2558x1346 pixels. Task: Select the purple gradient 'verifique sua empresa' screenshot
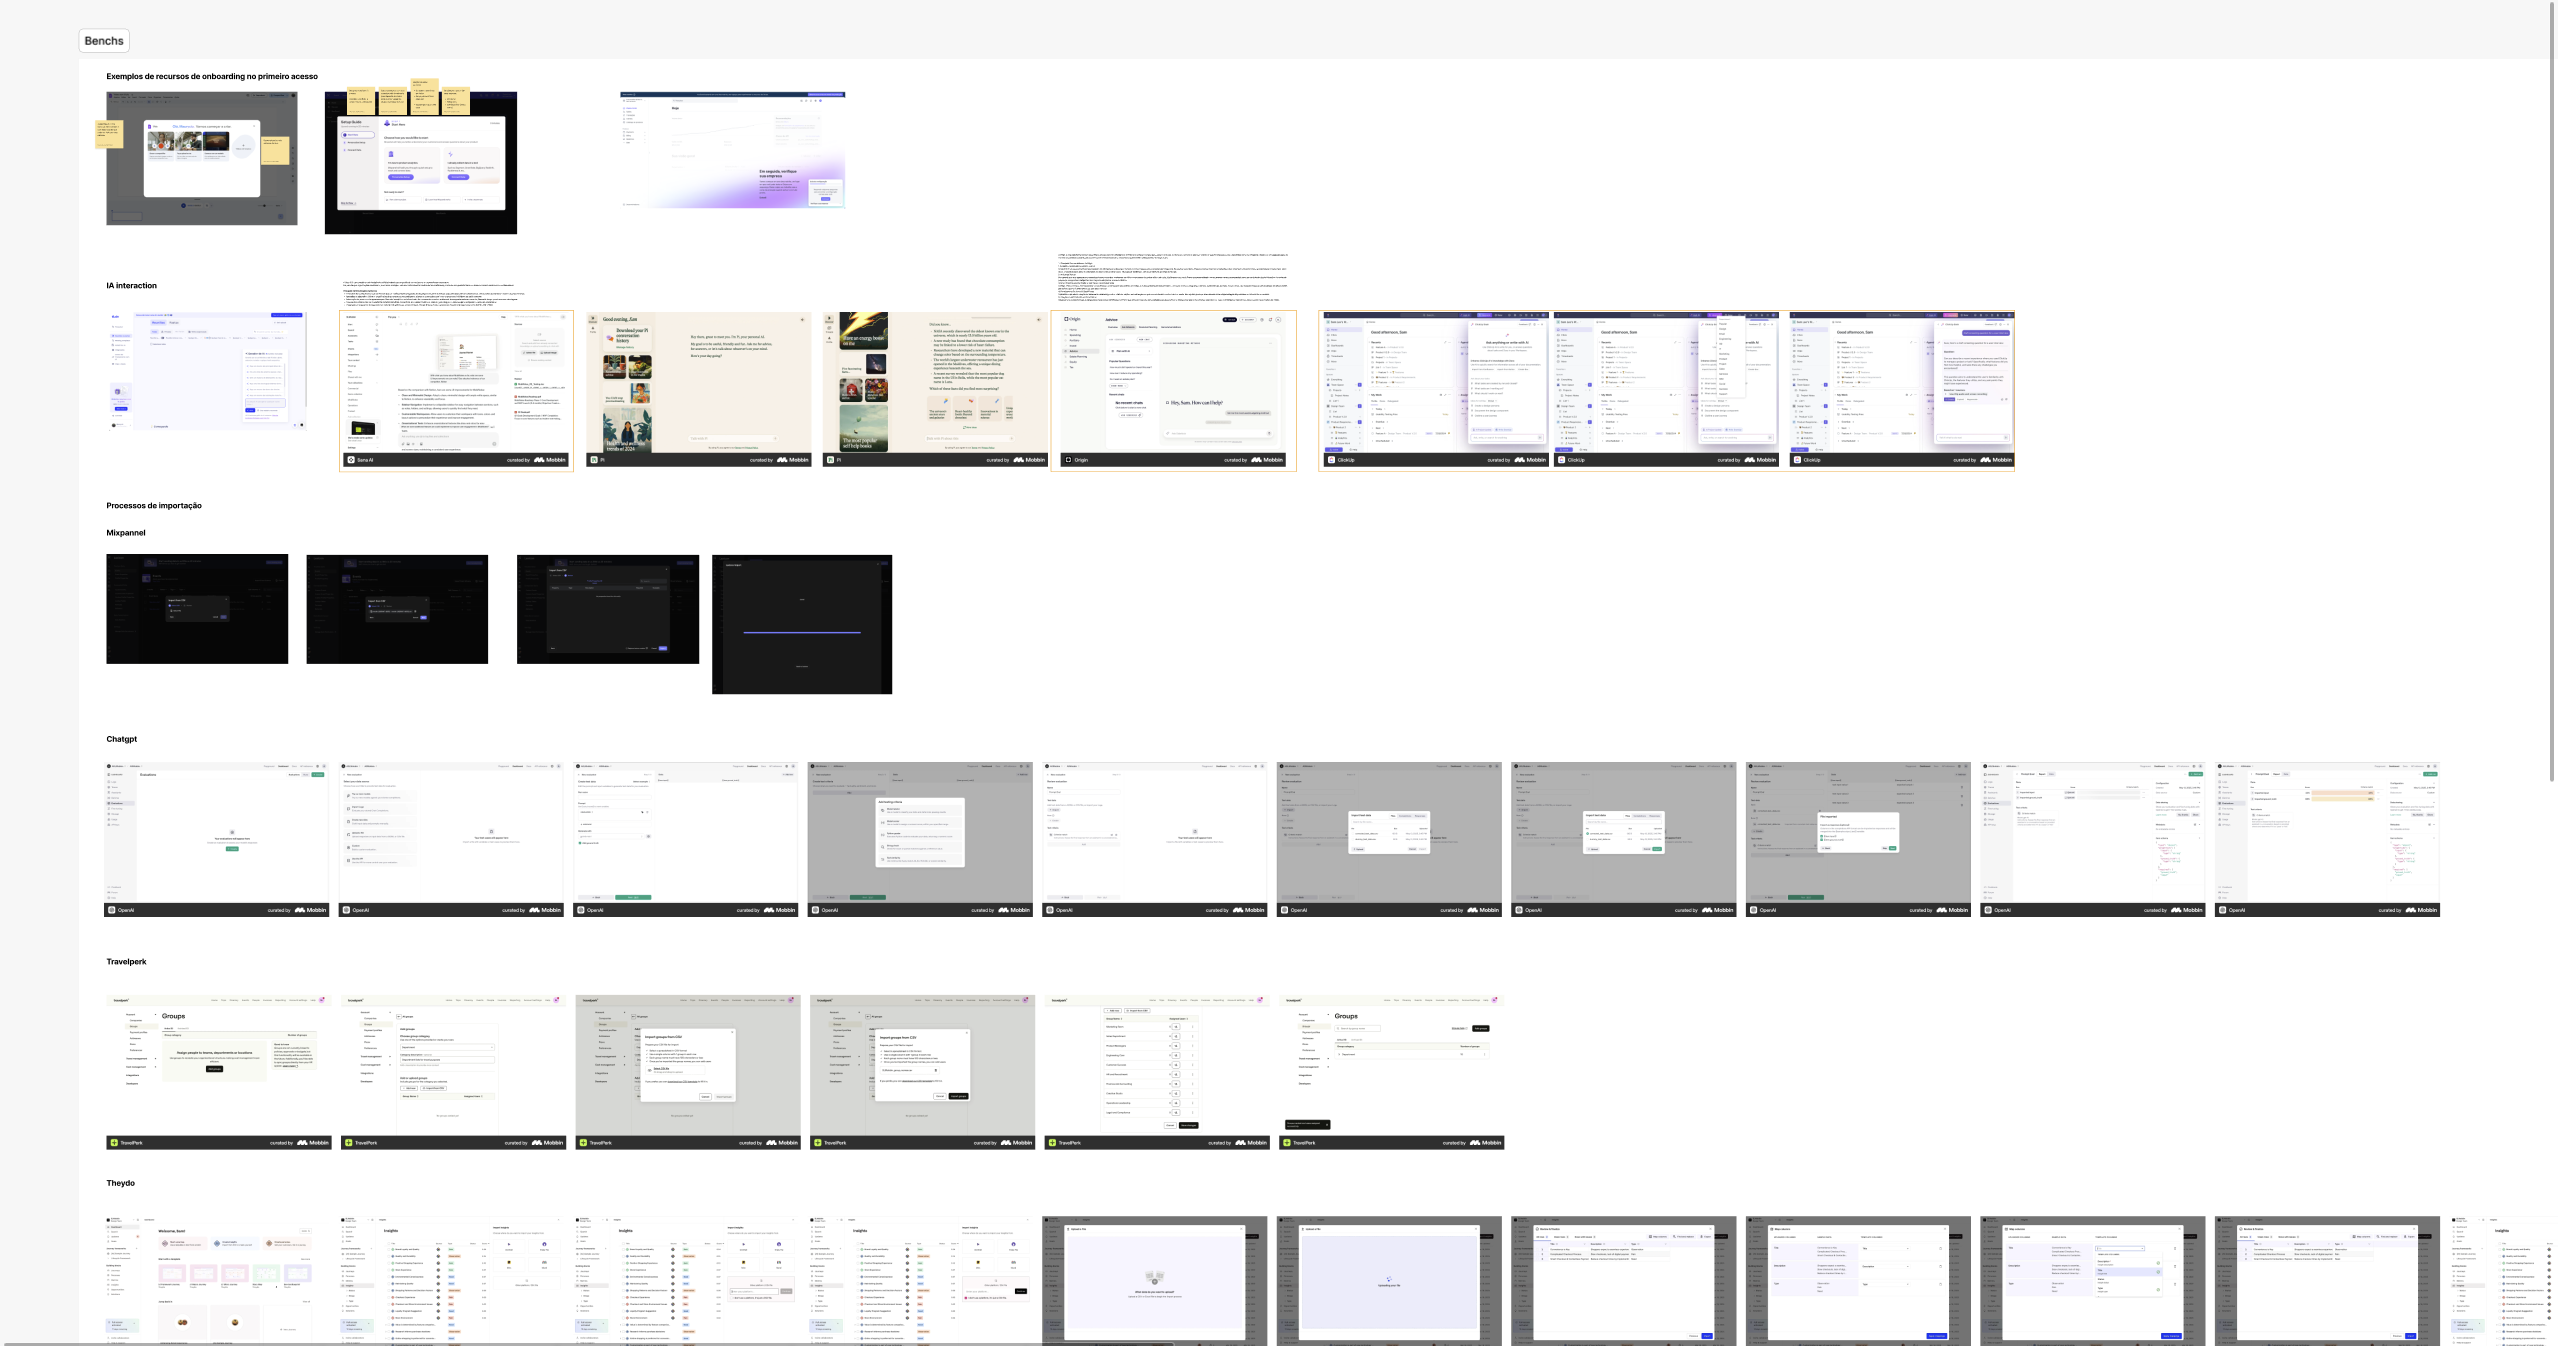(732, 150)
